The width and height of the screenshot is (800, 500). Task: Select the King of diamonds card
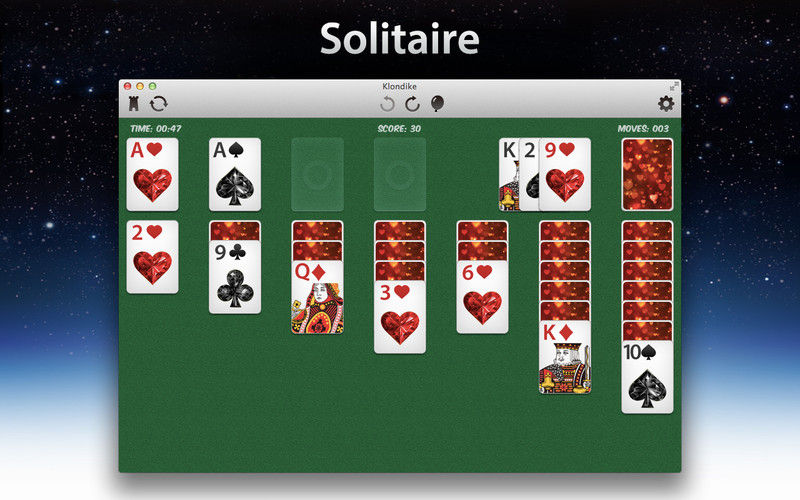coord(565,357)
